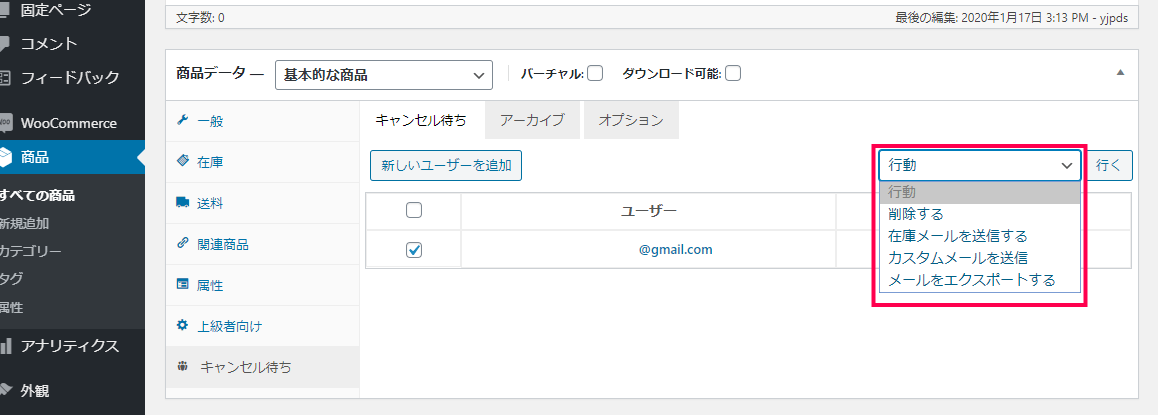Open the 一般 tab wrench icon
Image resolution: width=1158 pixels, height=415 pixels.
(x=182, y=120)
